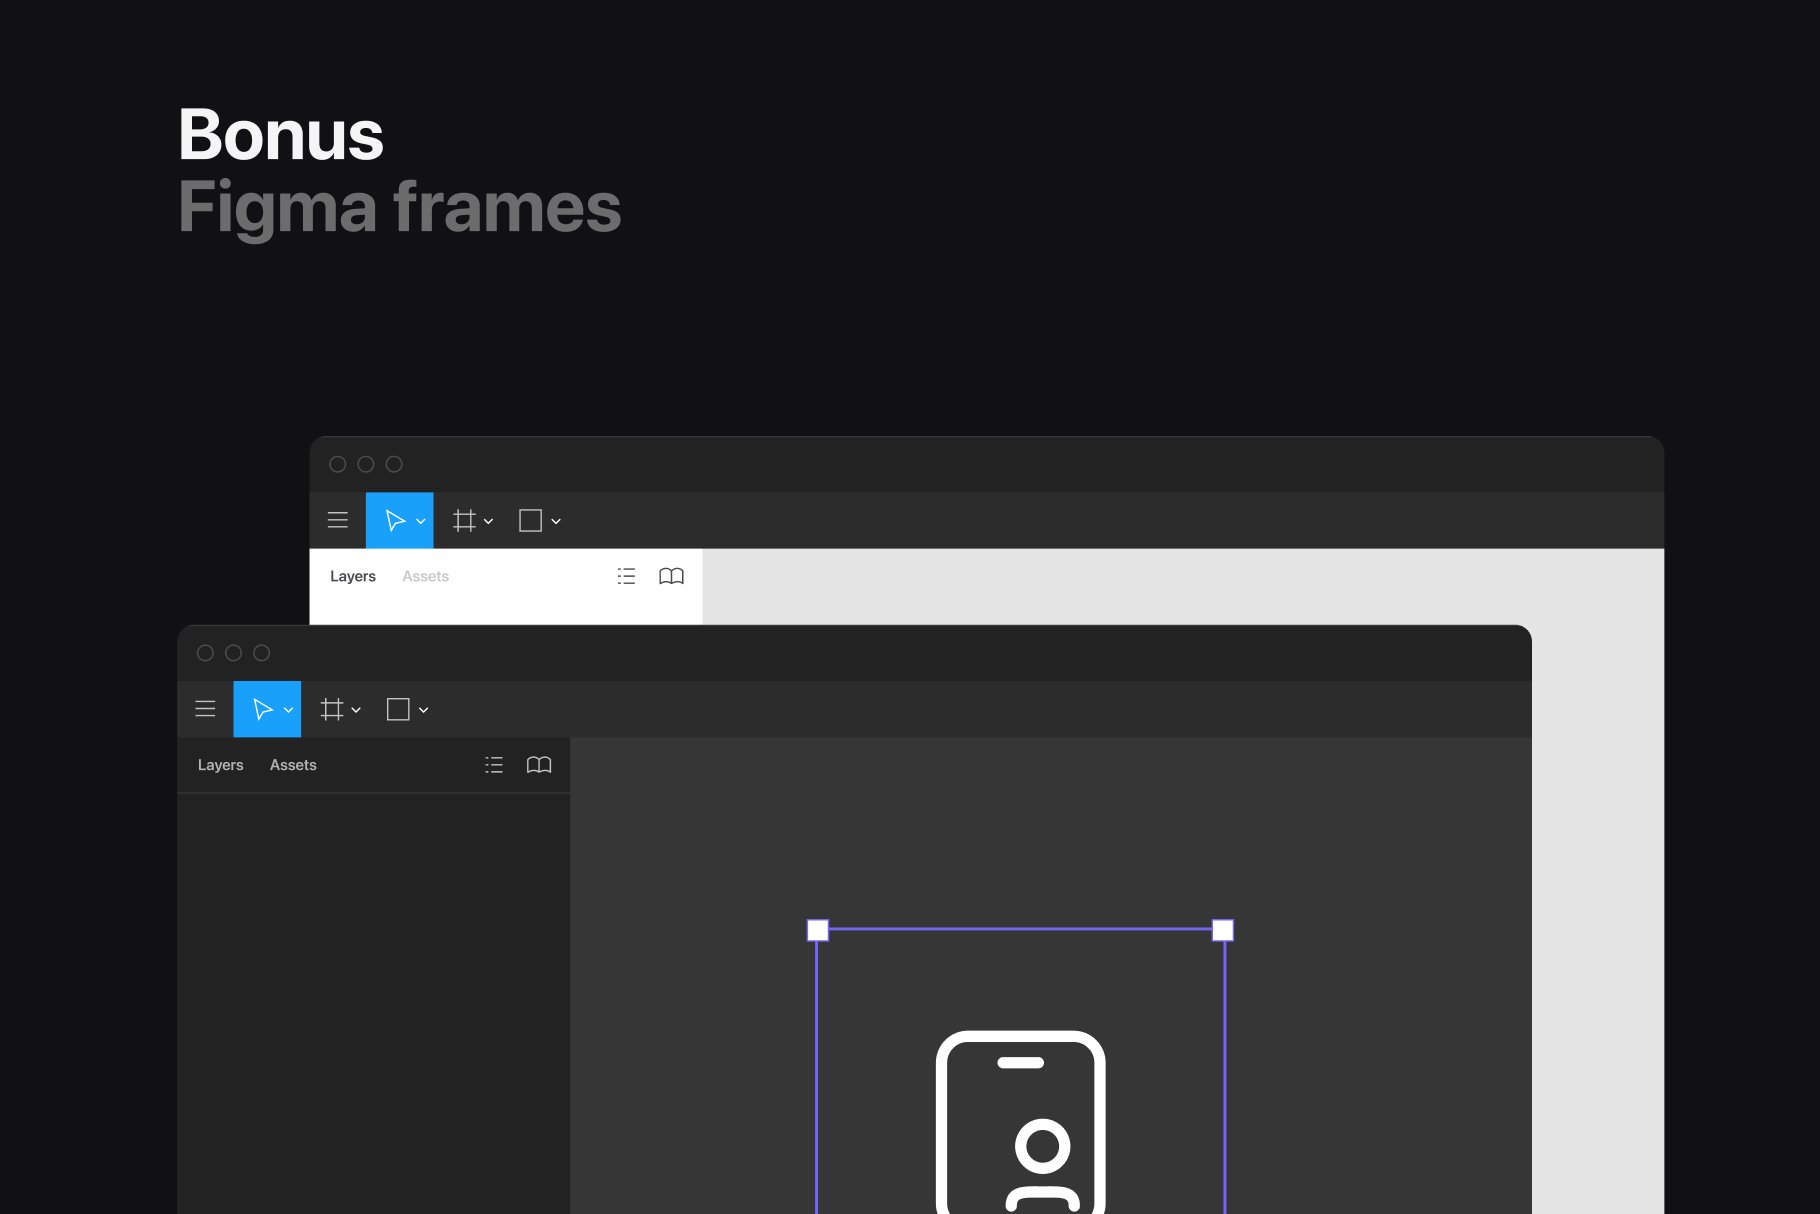Select Rectangle shape tool in dark window

coord(398,709)
